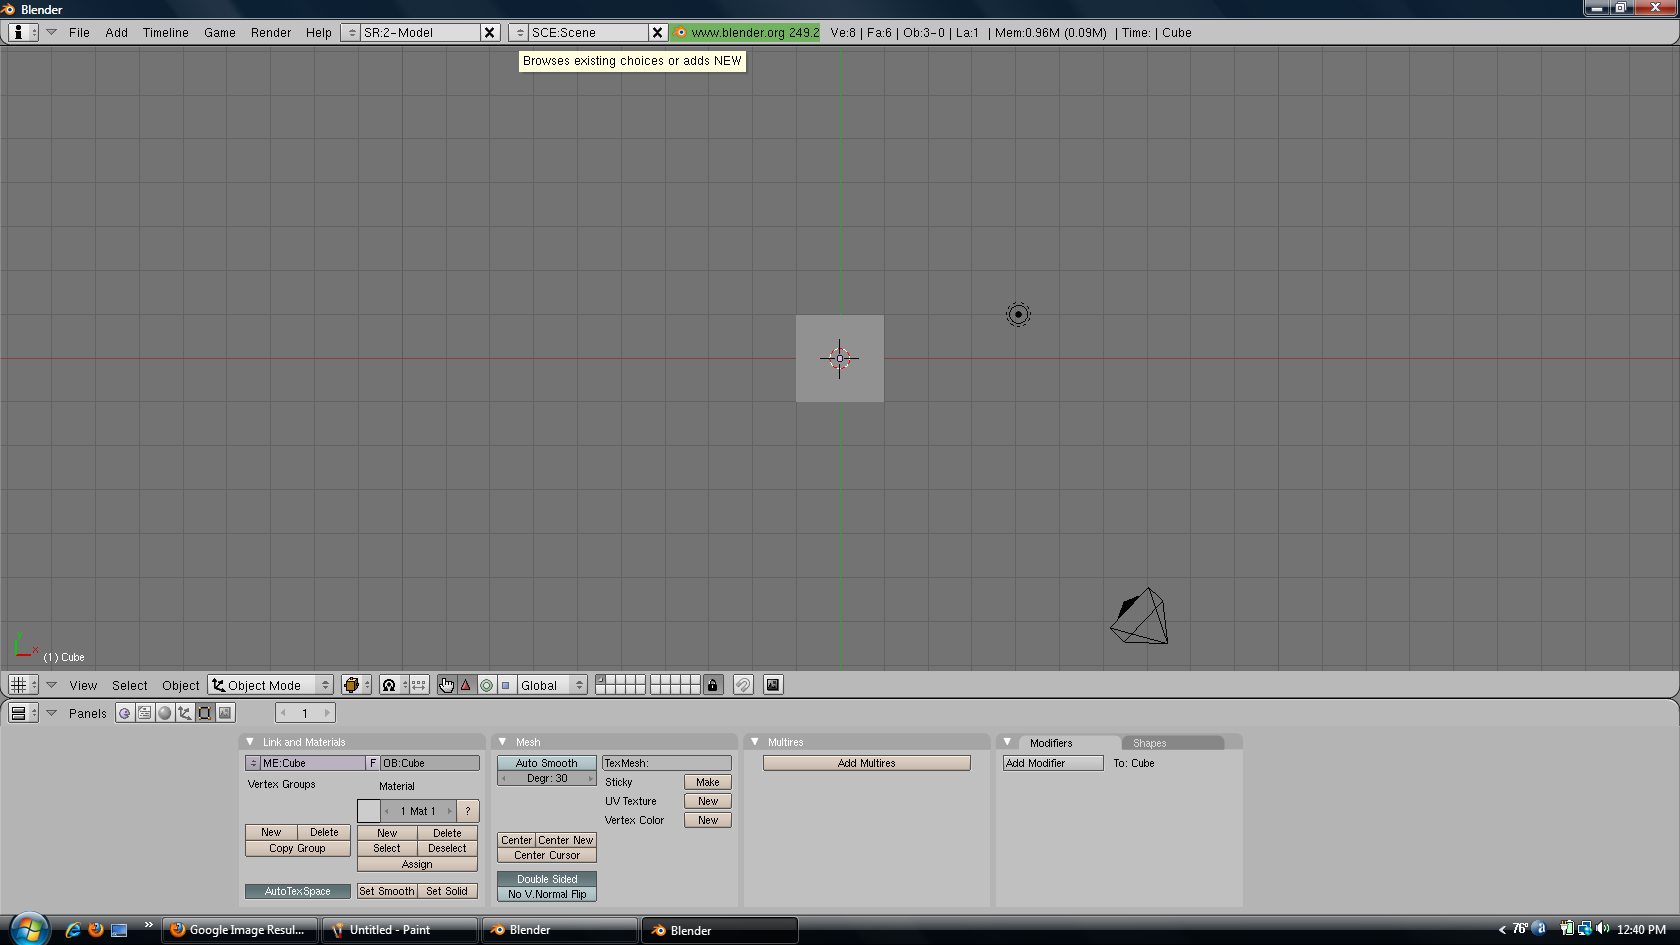Collapse the info header menus triangle
Viewport: 1680px width, 945px height.
(x=51, y=32)
